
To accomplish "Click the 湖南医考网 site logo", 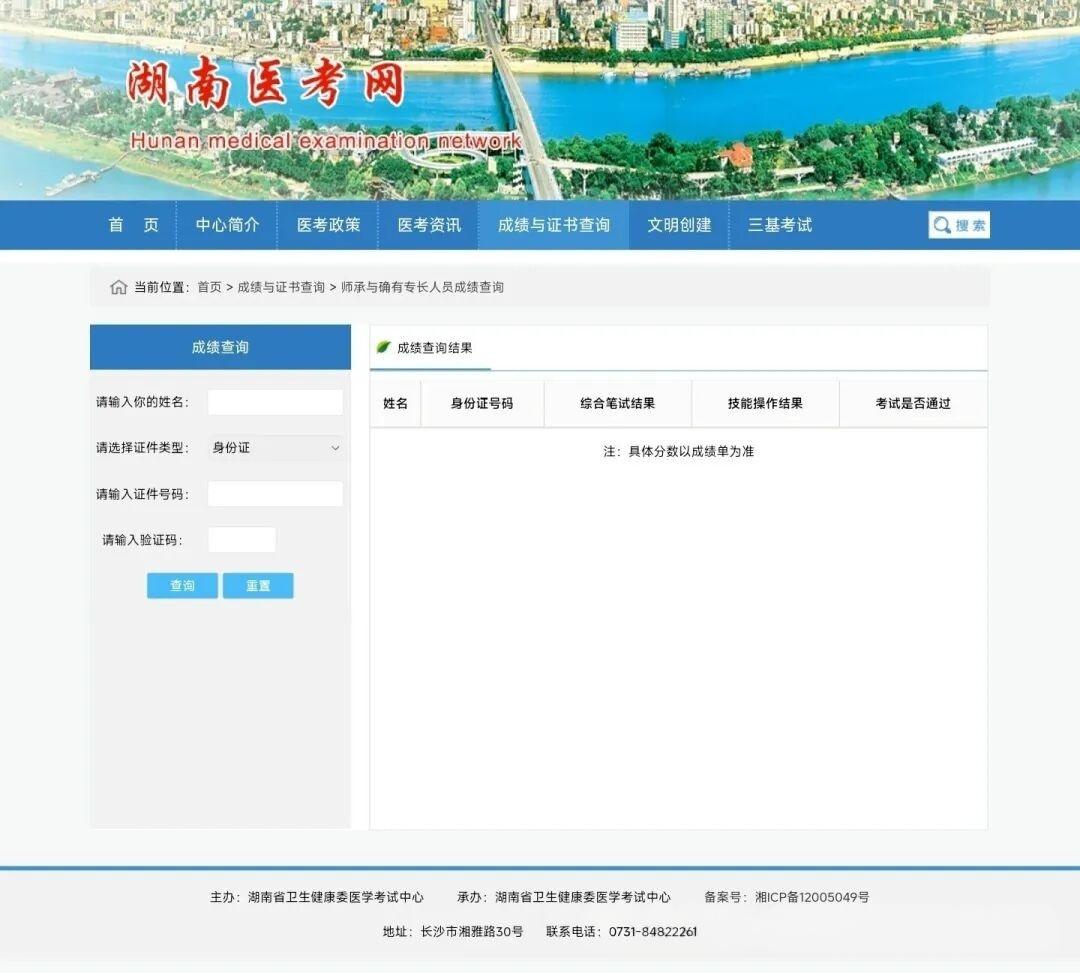I will 266,86.
